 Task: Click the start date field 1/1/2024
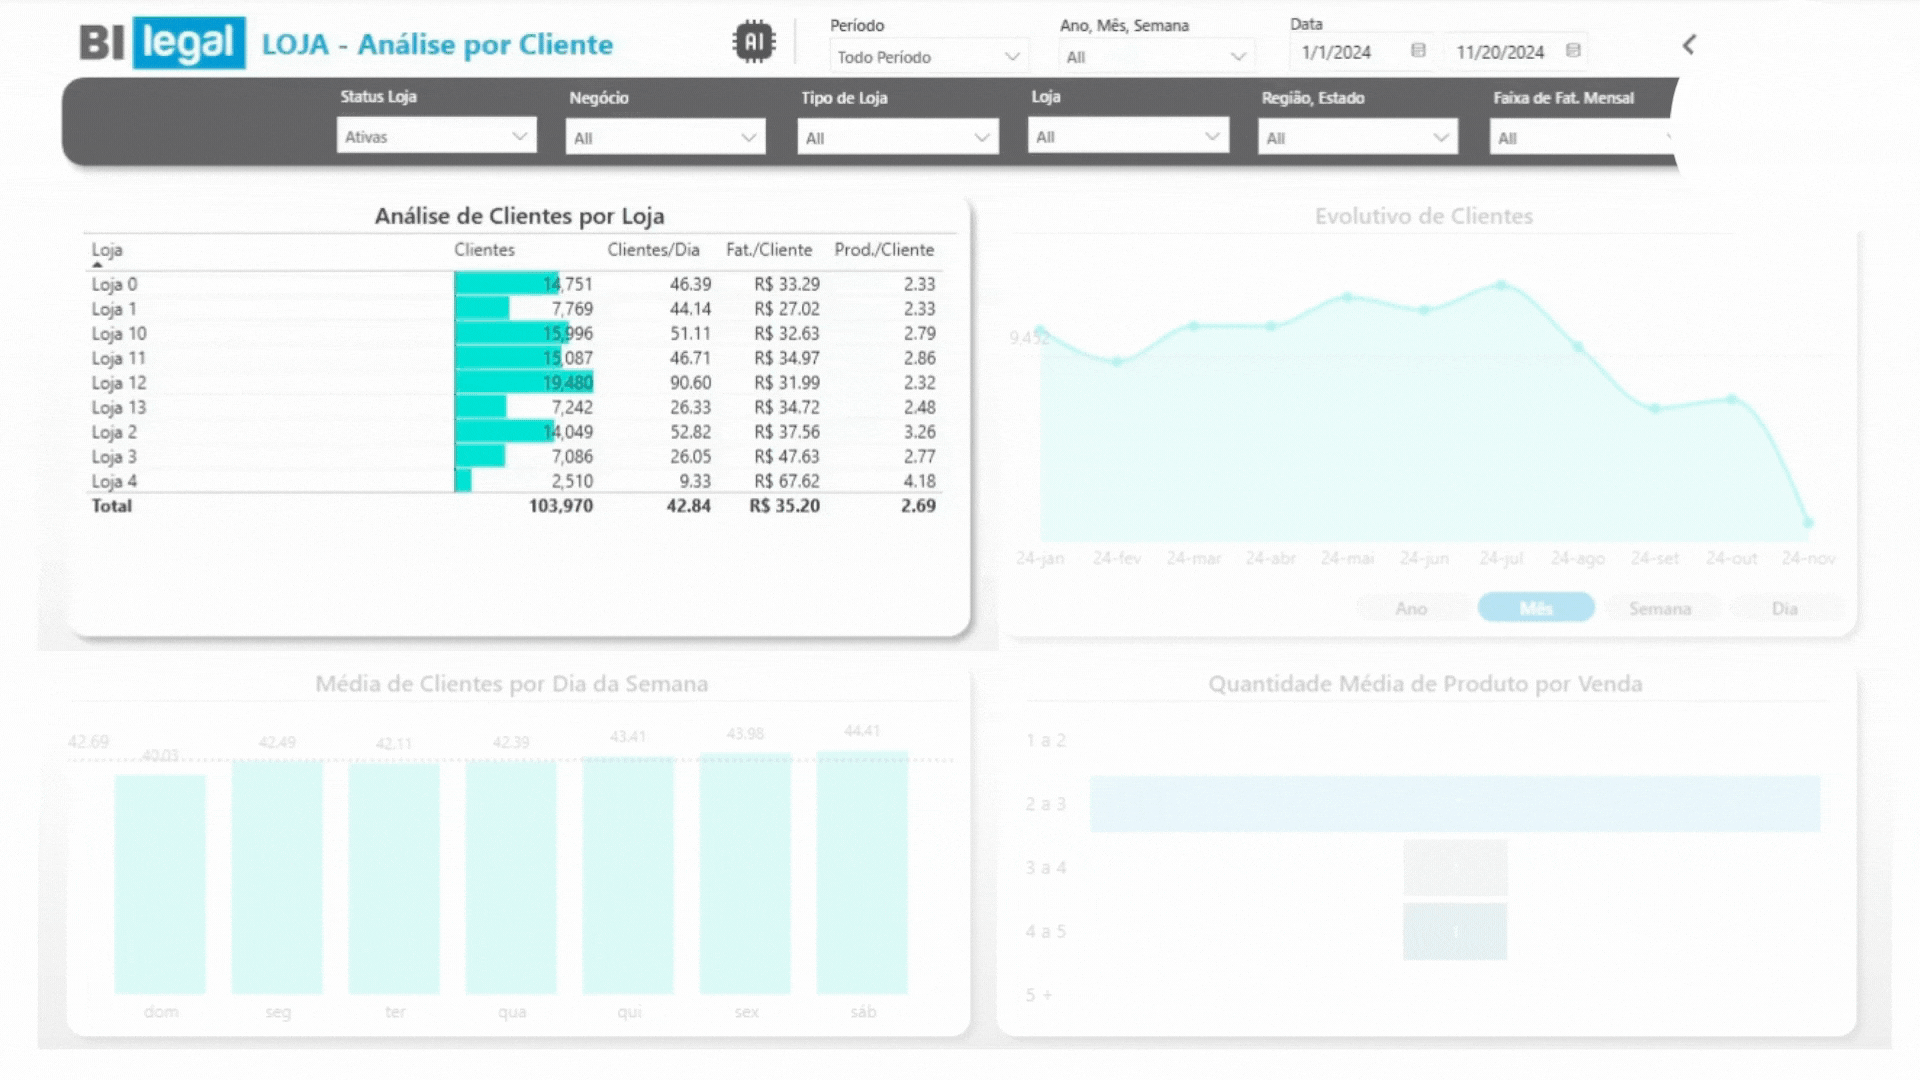pos(1336,52)
